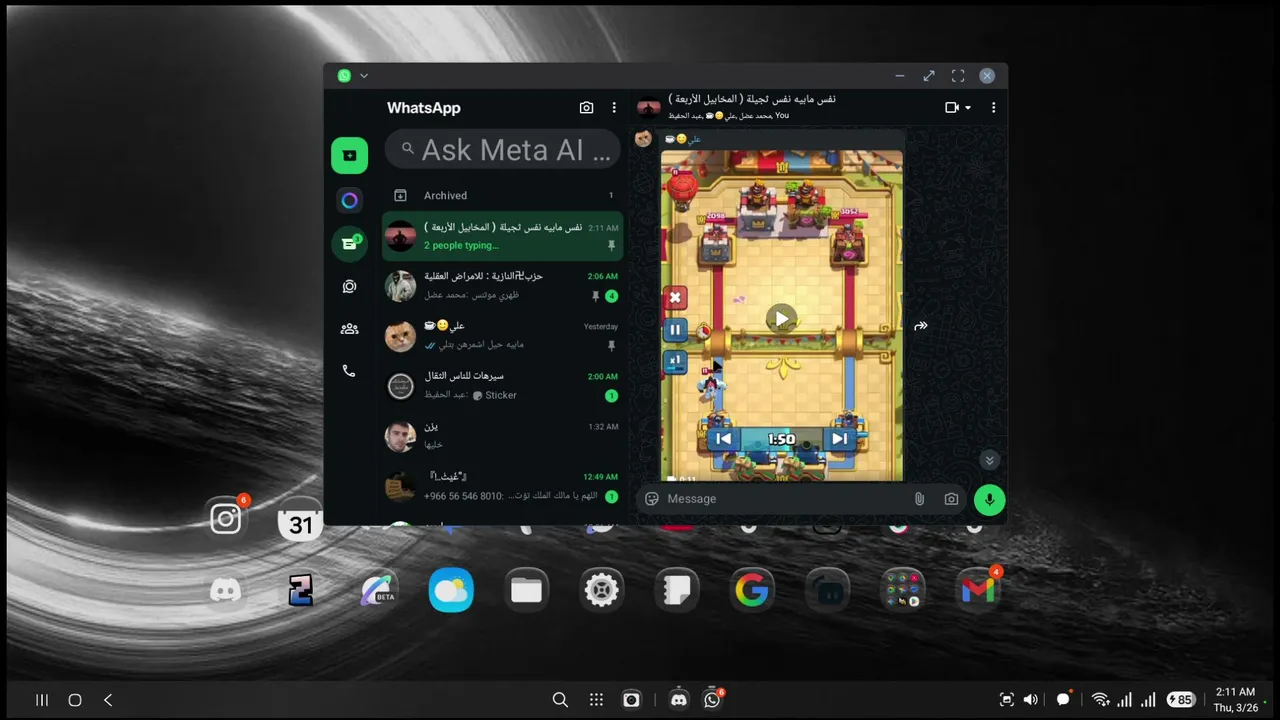Start a video call from chat header
The image size is (1280, 720).
point(952,107)
